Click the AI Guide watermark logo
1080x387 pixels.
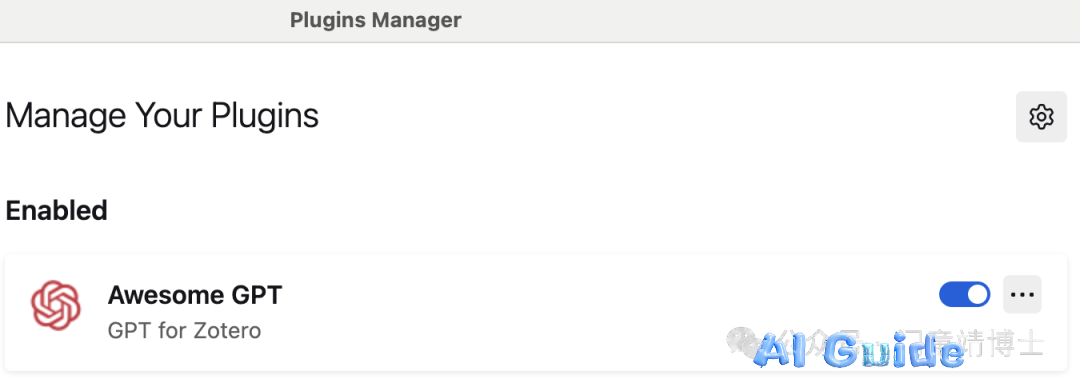coord(859,351)
